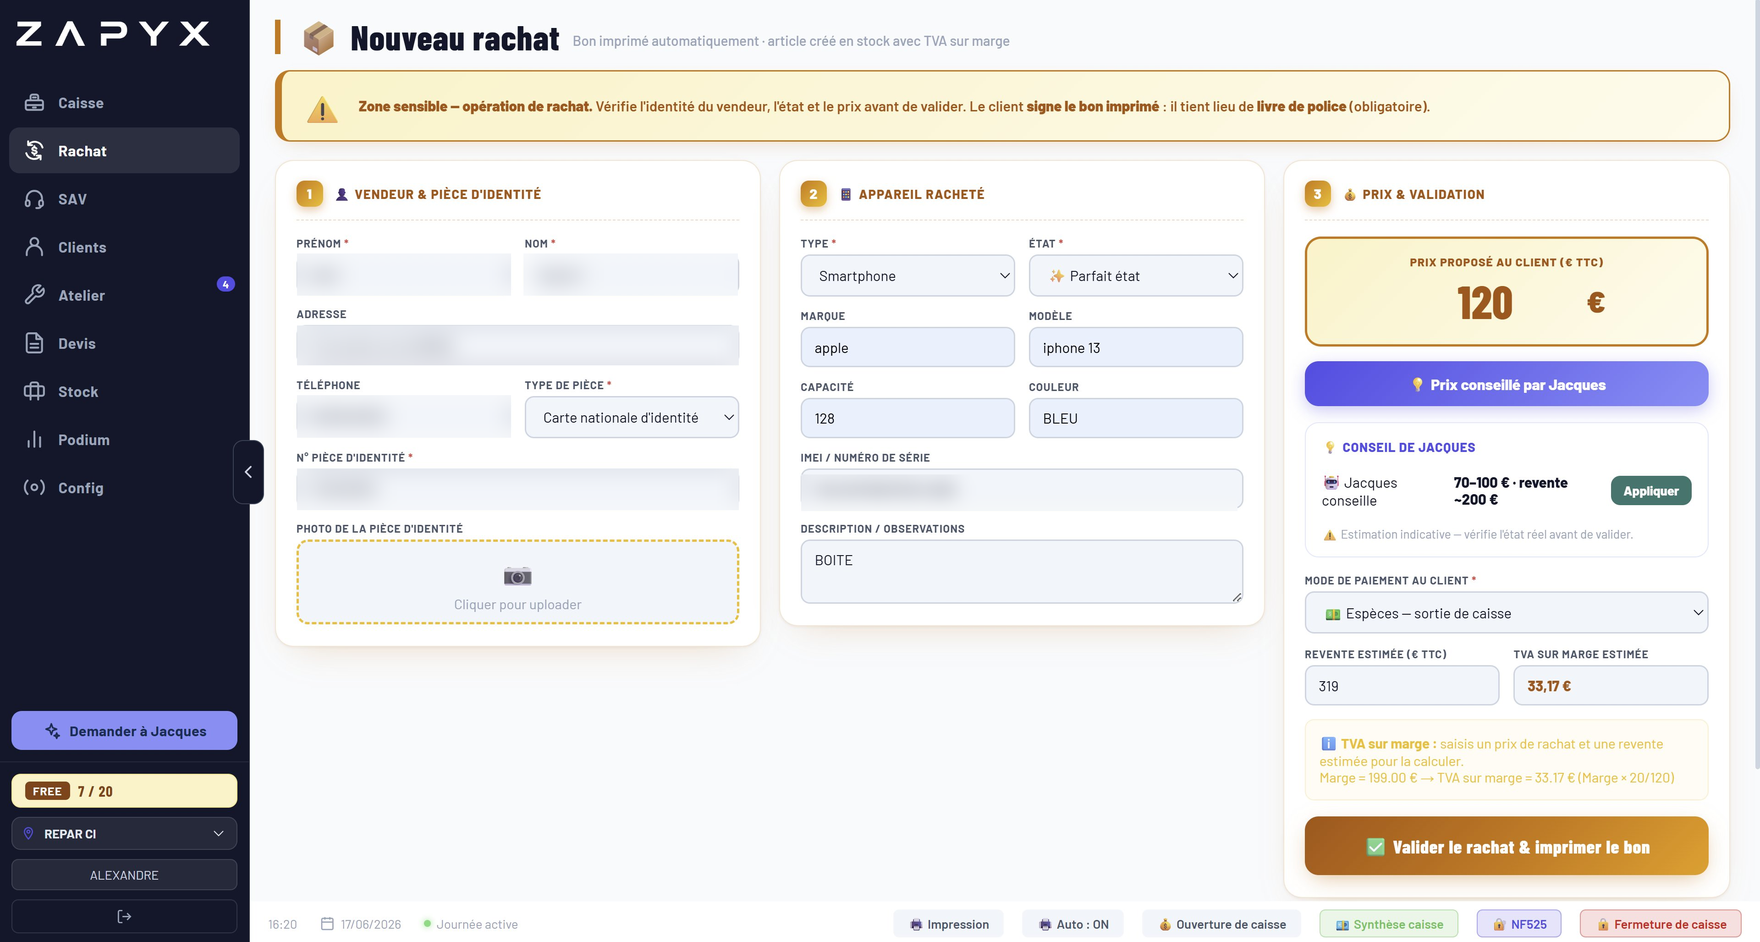Image resolution: width=1760 pixels, height=942 pixels.
Task: Click the green checkmark icon on Valider button
Action: point(1376,847)
